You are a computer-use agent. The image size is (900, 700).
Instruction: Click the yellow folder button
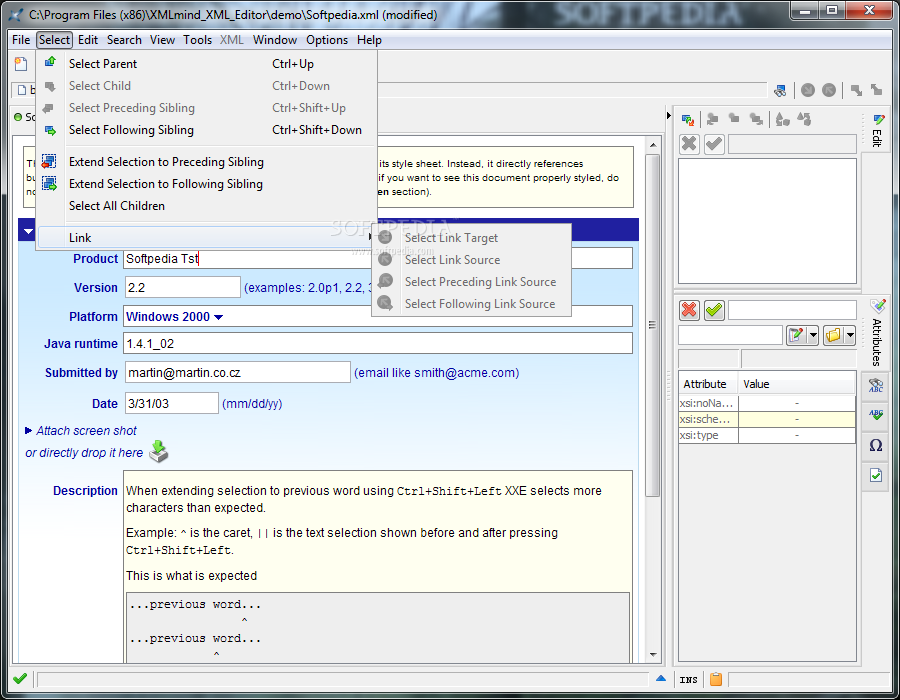833,335
